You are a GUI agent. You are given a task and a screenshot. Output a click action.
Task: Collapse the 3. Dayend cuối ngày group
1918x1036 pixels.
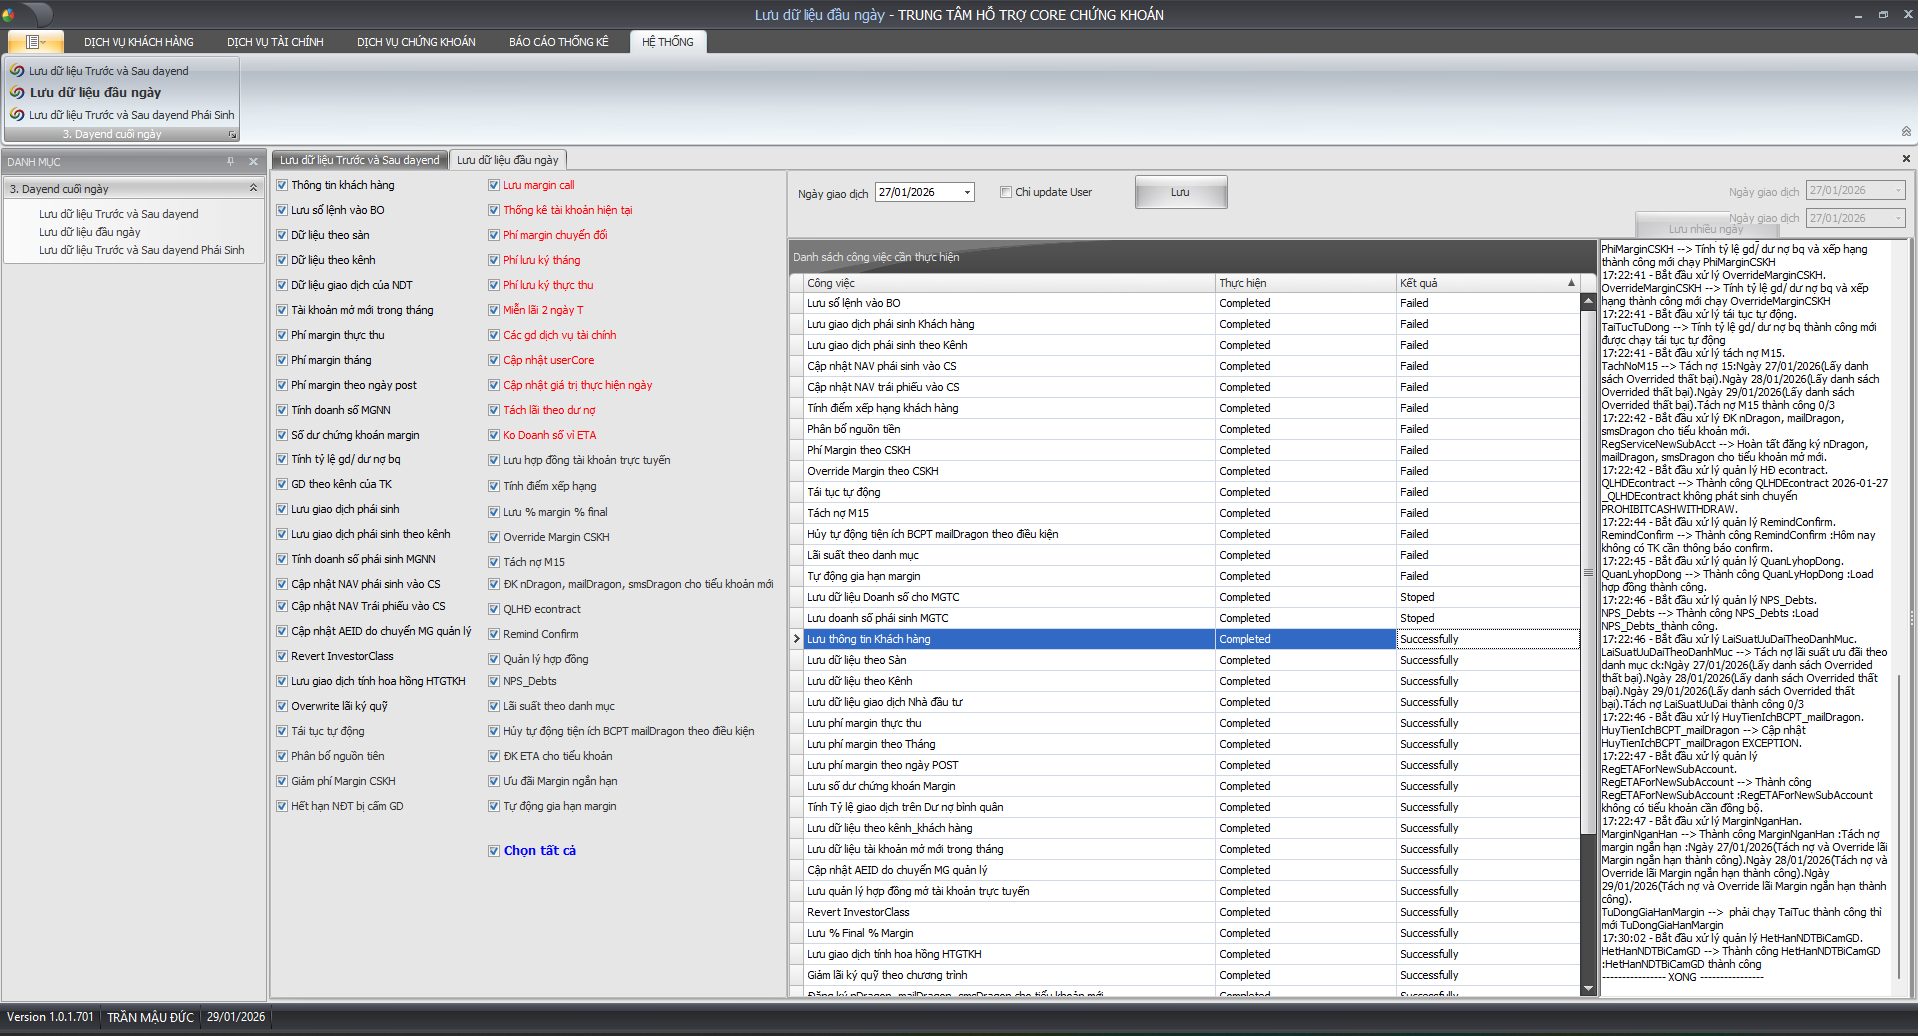(253, 188)
